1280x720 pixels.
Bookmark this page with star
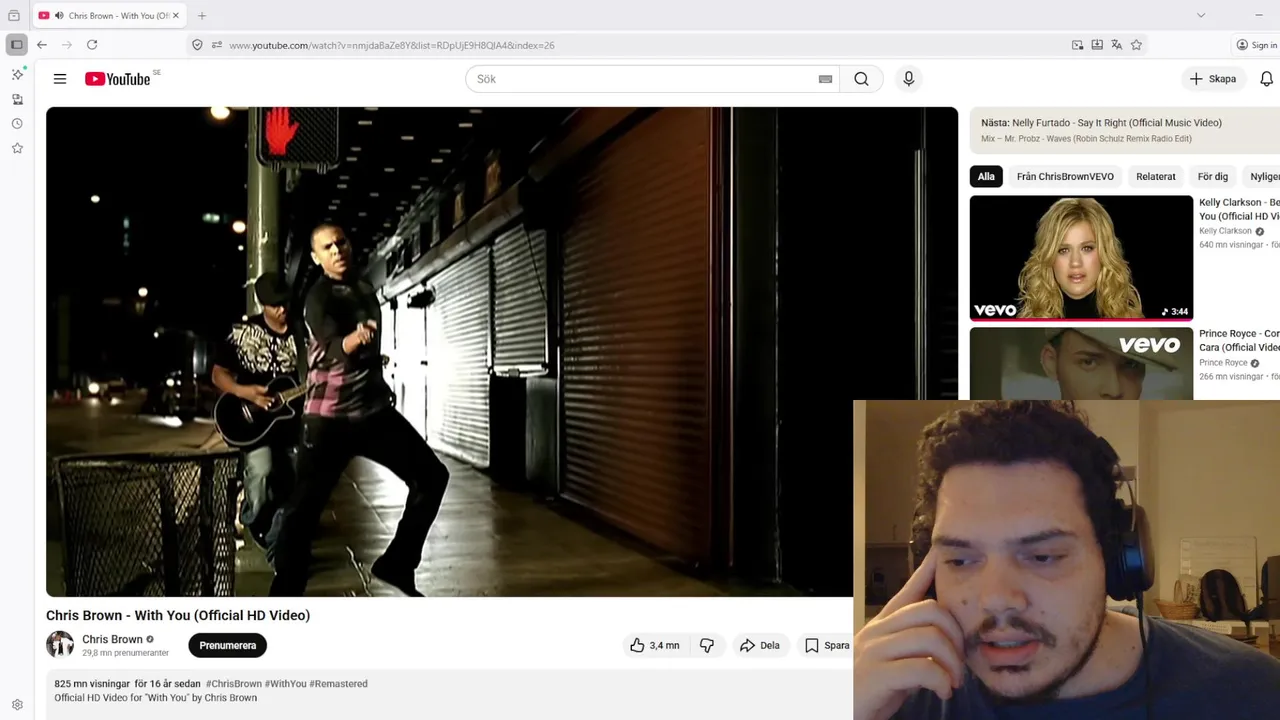tap(1136, 45)
